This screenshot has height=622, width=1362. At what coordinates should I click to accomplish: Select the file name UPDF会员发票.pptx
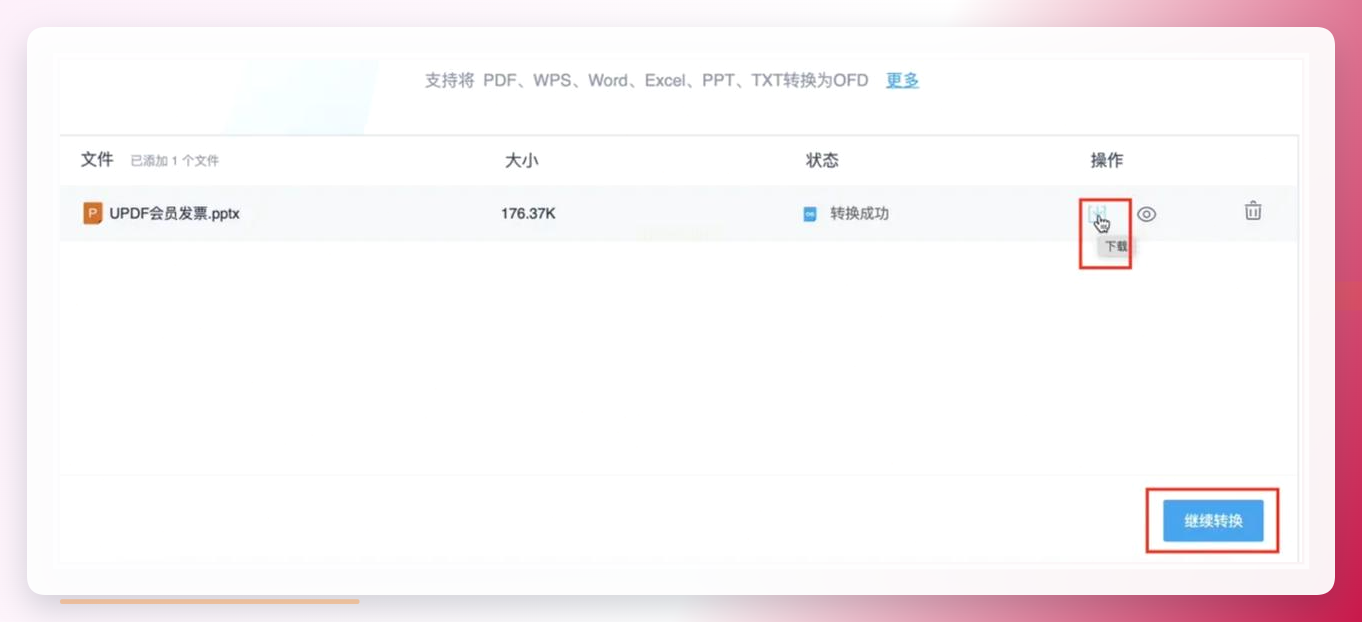coord(175,213)
